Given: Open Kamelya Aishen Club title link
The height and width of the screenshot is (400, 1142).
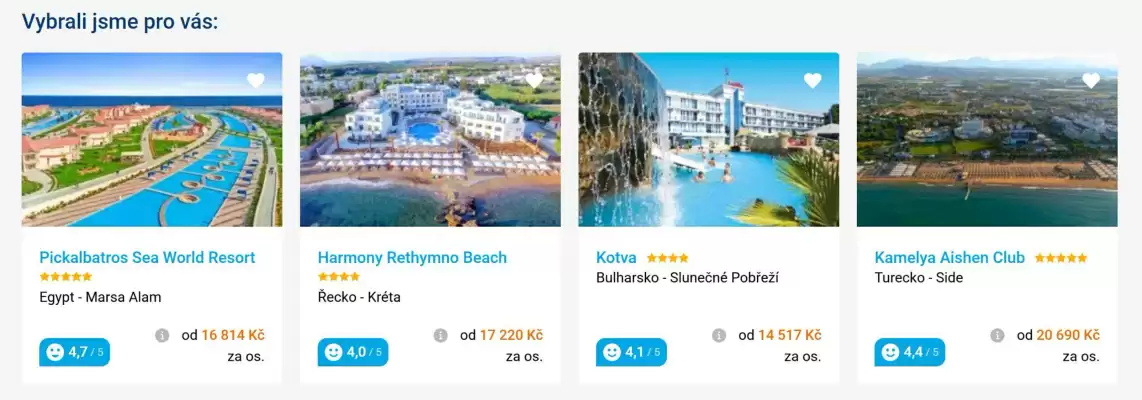Looking at the screenshot, I should 950,258.
